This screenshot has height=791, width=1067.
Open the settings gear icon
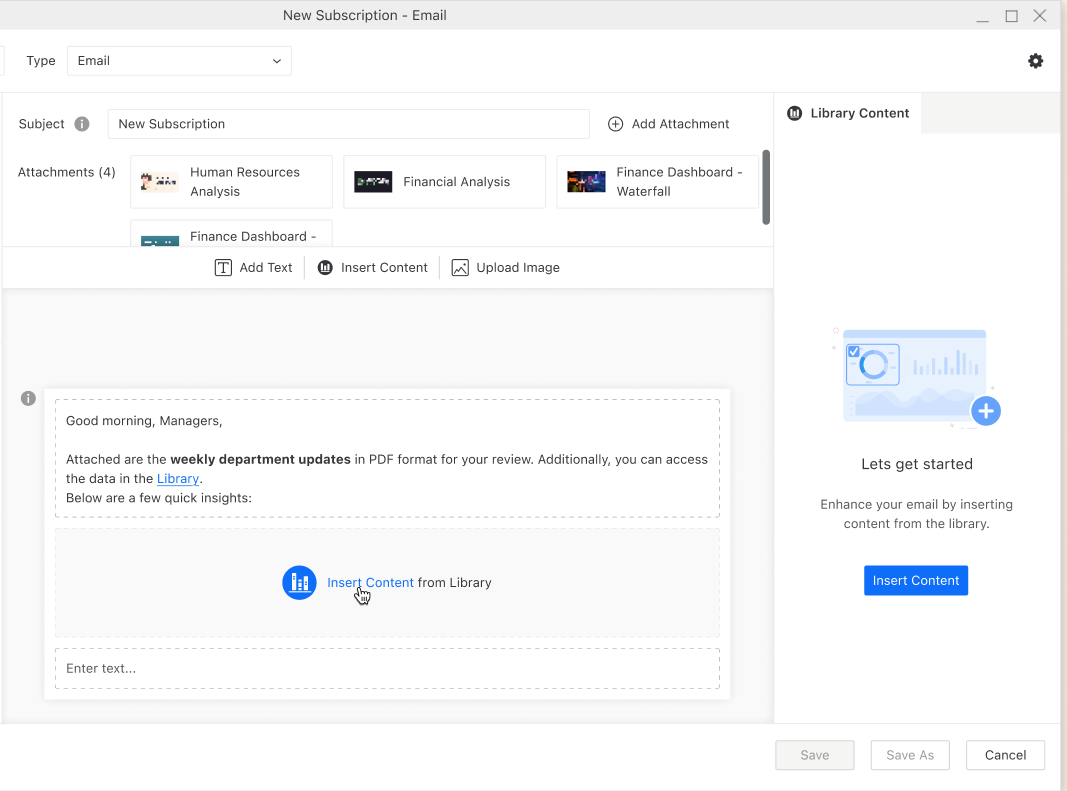click(x=1035, y=61)
